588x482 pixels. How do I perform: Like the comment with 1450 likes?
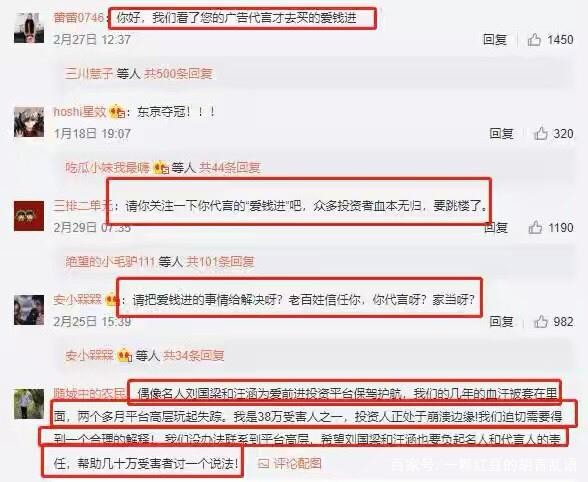tap(534, 39)
